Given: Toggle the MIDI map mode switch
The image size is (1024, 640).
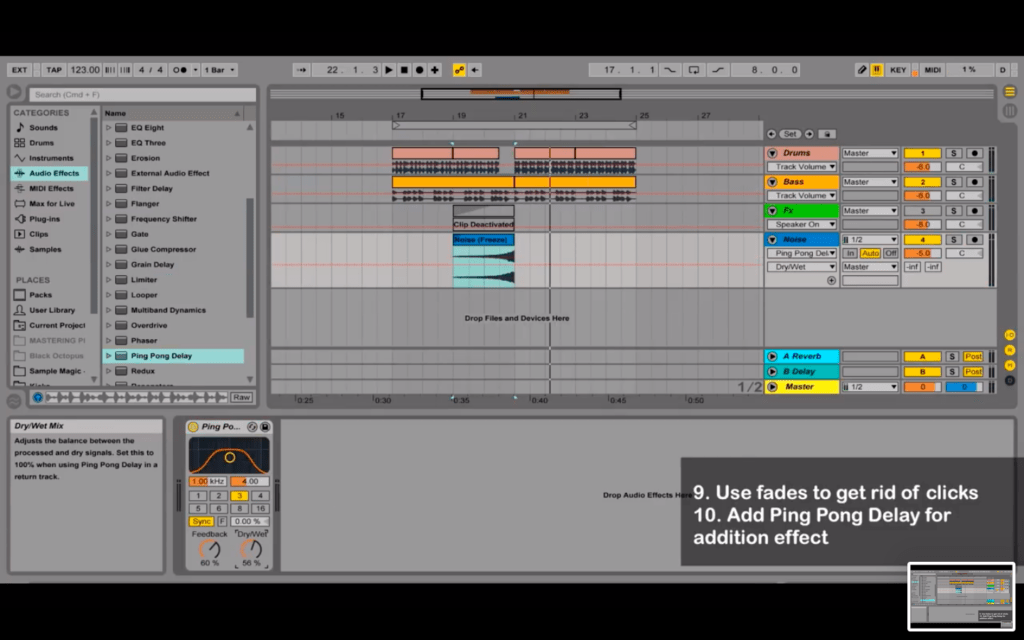Looking at the screenshot, I should tap(933, 70).
